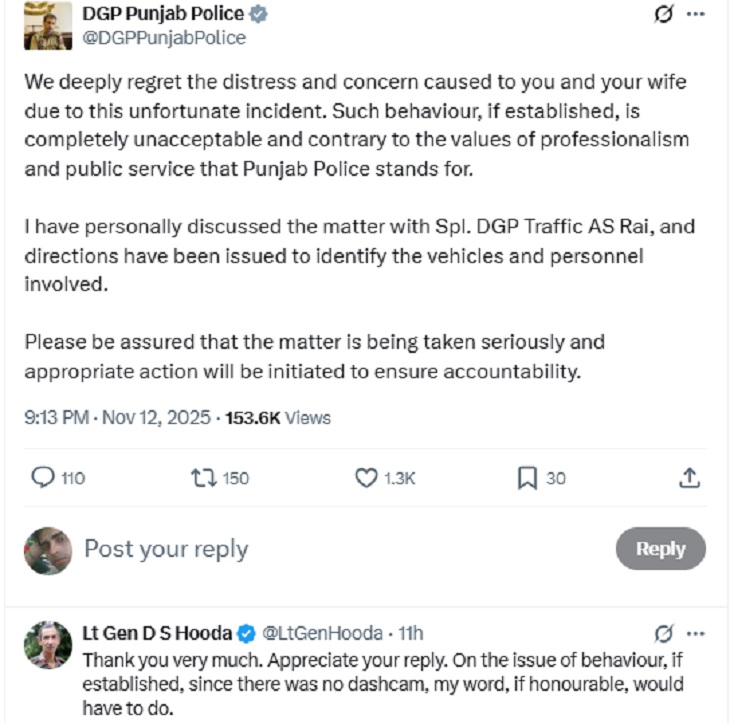Open the three-dot menu on Hooda's reply
This screenshot has height=723, width=730.
tap(696, 633)
